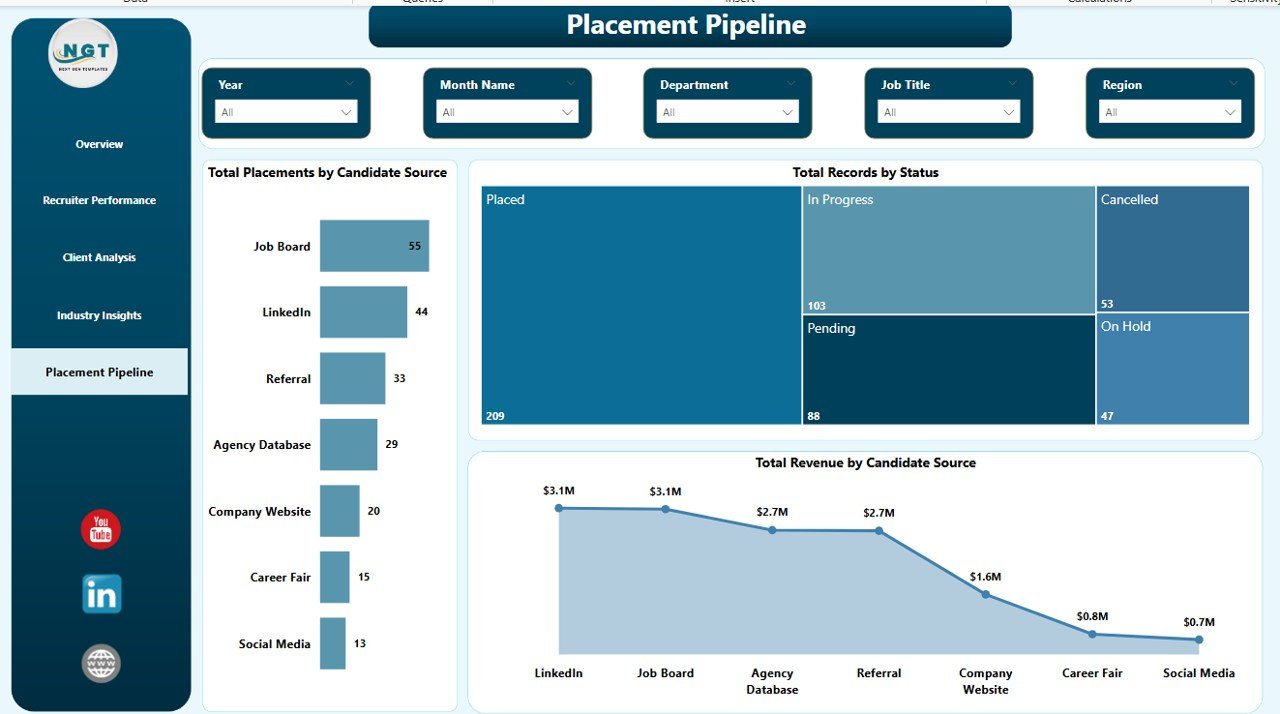Expand the Year slicer header chevron
This screenshot has height=714, width=1280.
350,84
